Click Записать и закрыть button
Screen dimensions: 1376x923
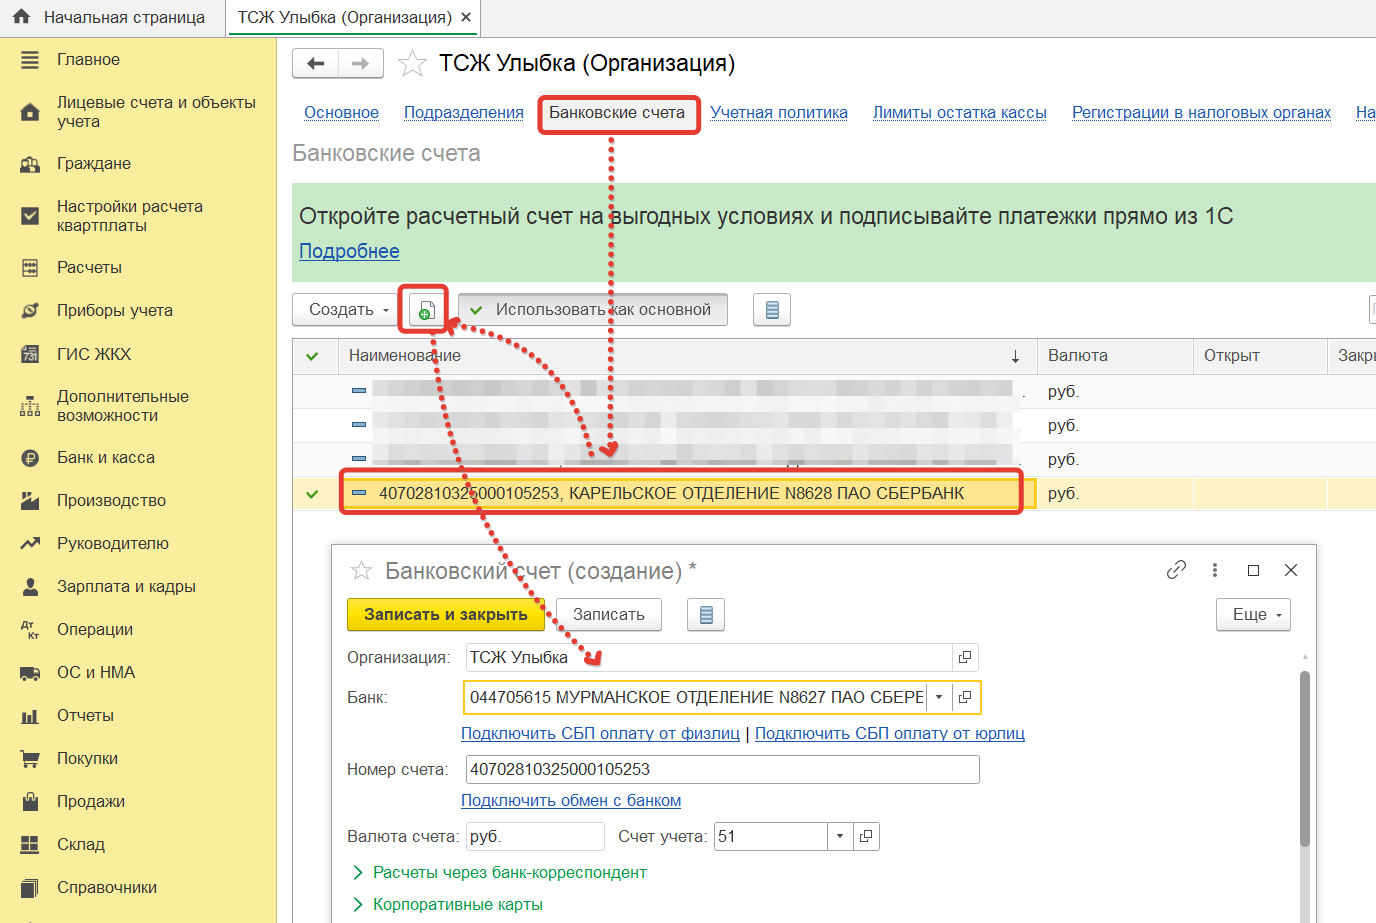[x=445, y=615]
